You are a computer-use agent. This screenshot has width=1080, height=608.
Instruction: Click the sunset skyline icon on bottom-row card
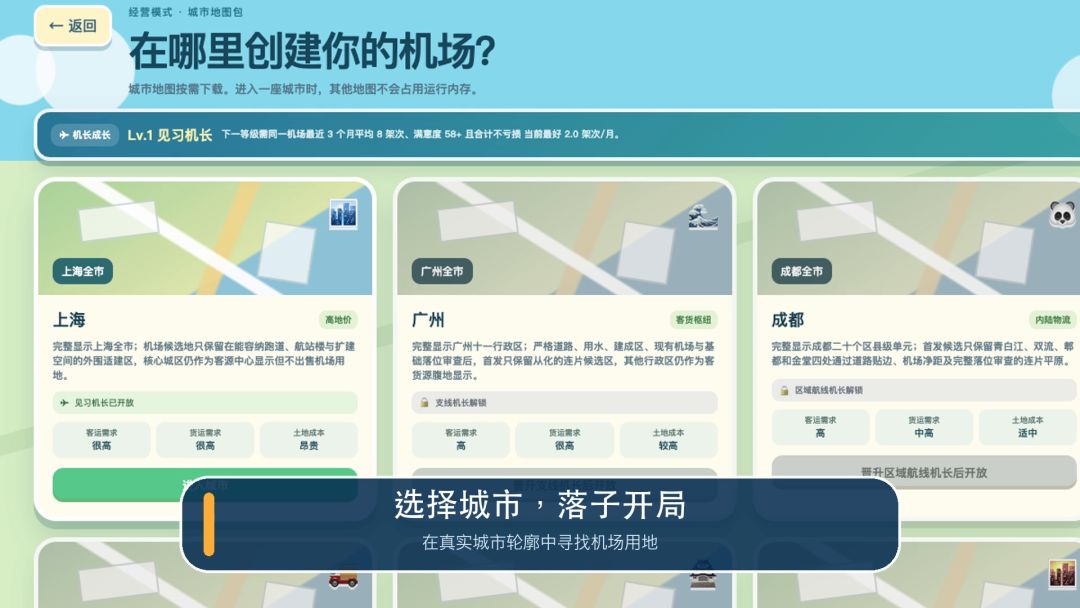1061,573
